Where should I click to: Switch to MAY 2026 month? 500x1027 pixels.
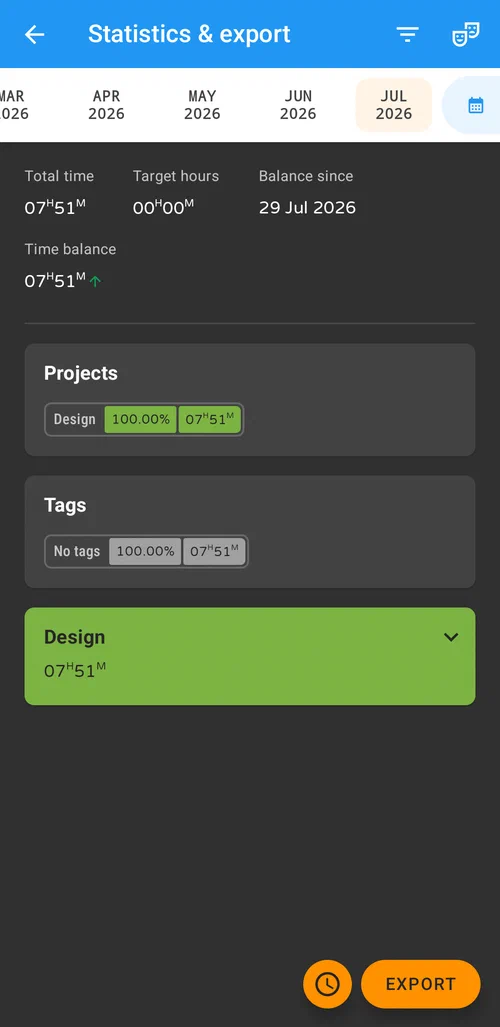coord(202,105)
